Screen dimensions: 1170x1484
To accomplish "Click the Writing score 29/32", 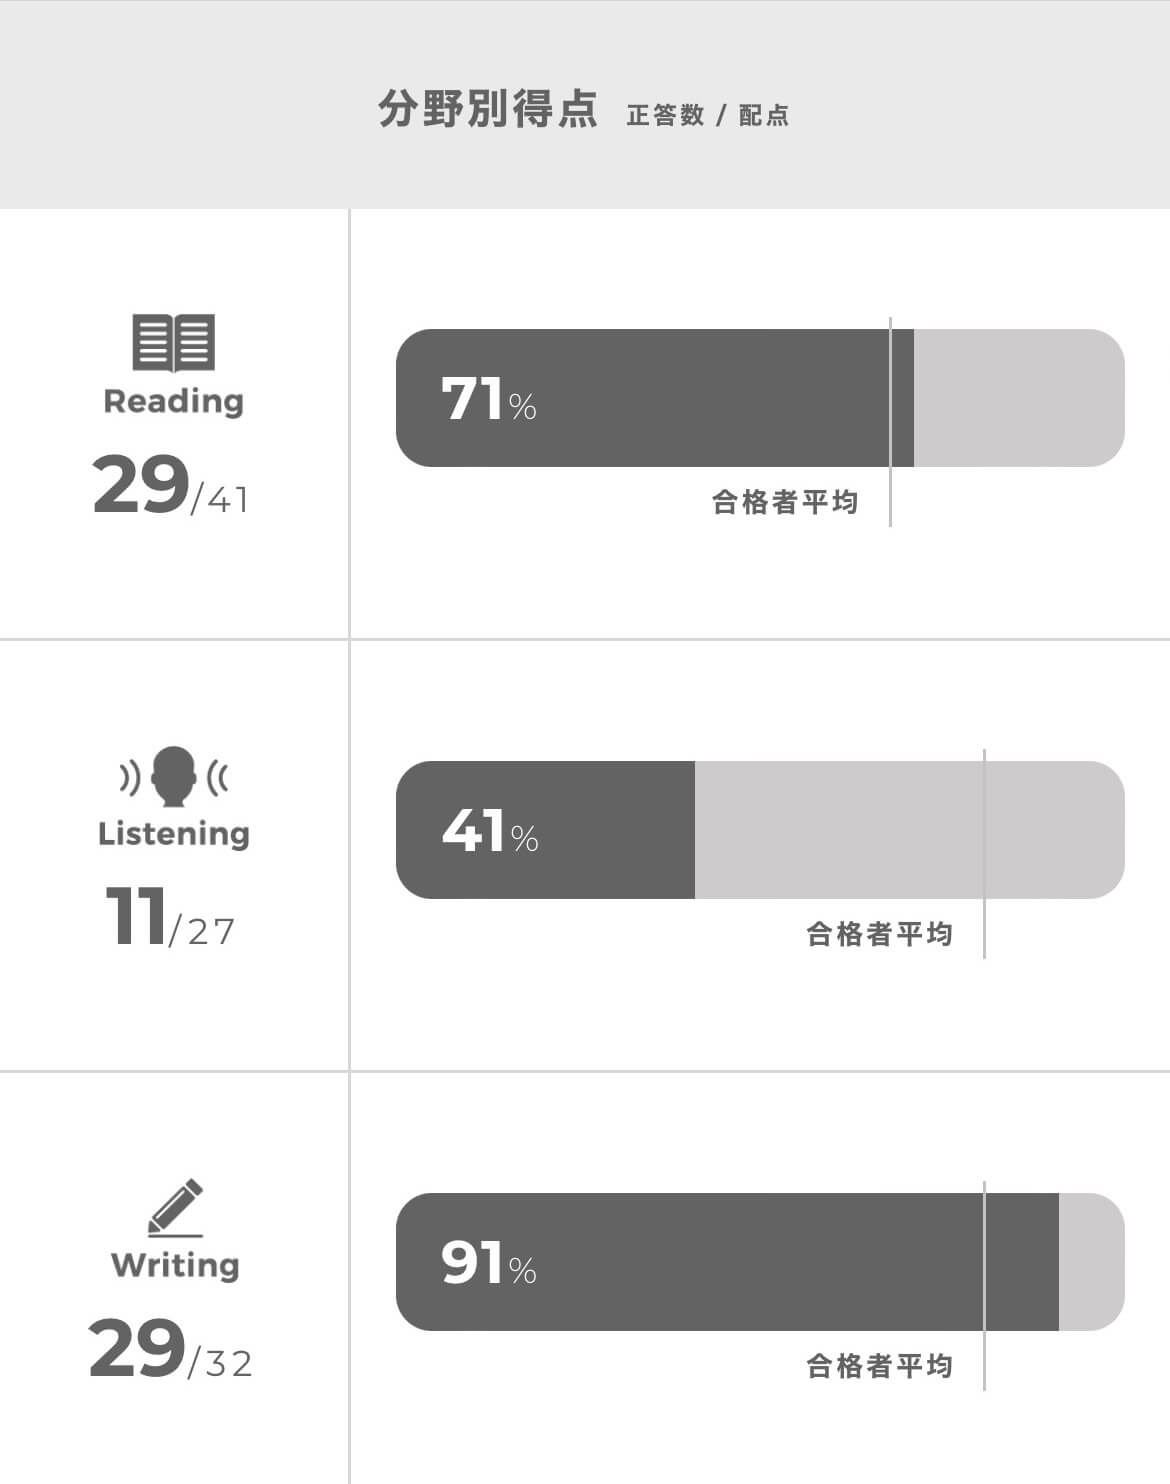I will click(x=171, y=1349).
